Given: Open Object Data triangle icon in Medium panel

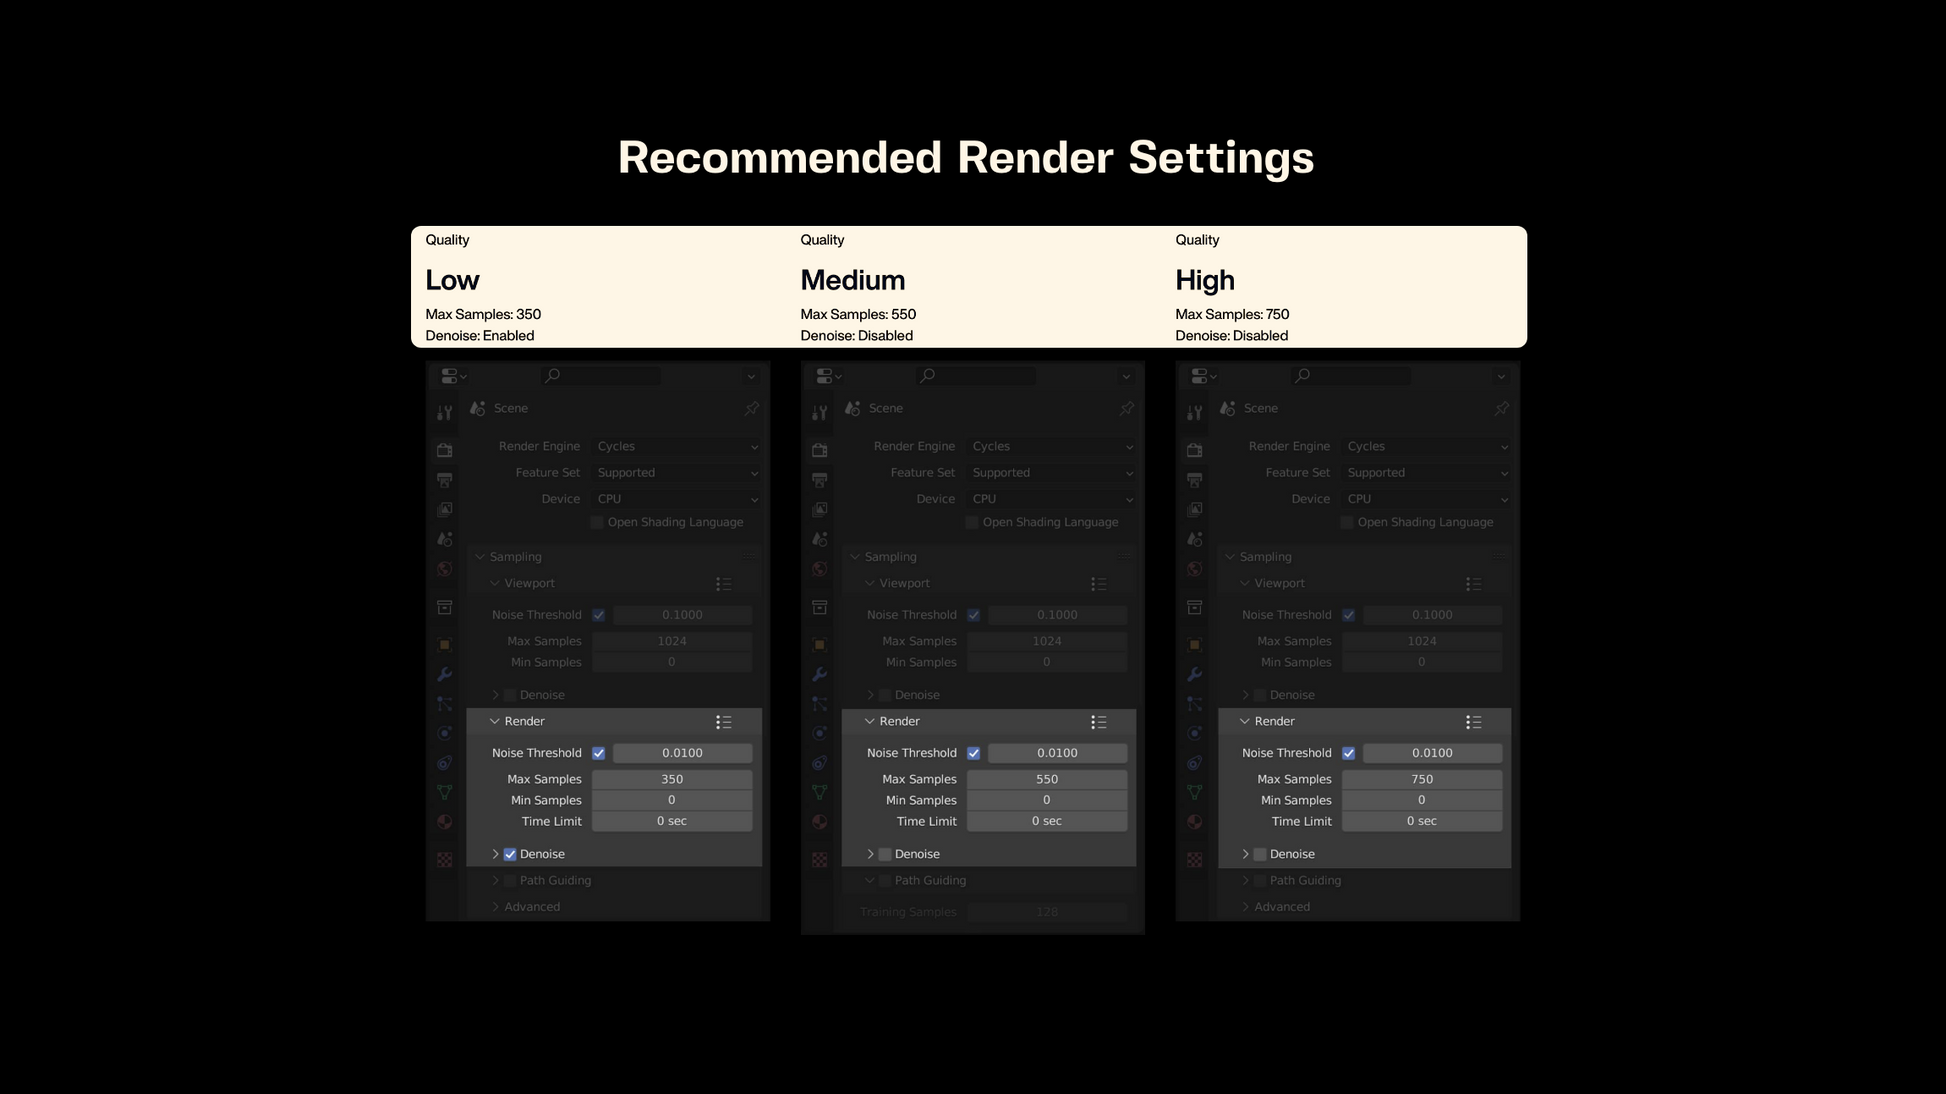Looking at the screenshot, I should [x=820, y=792].
